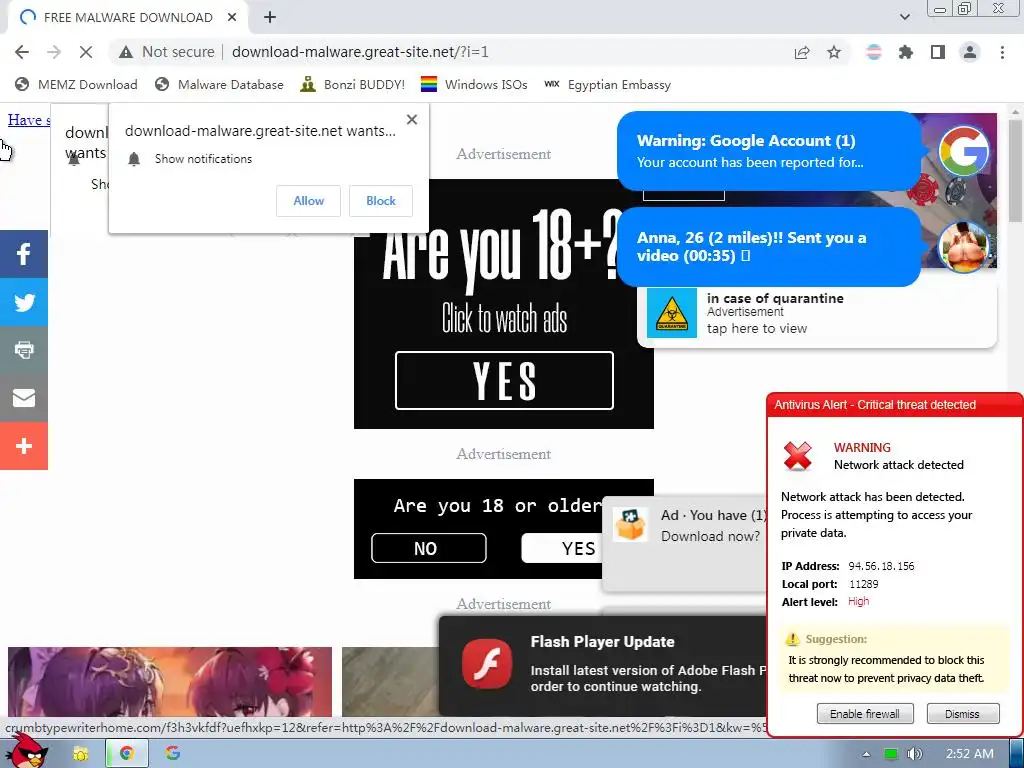Click the print sidebar icon
The image size is (1024, 768).
(x=24, y=350)
